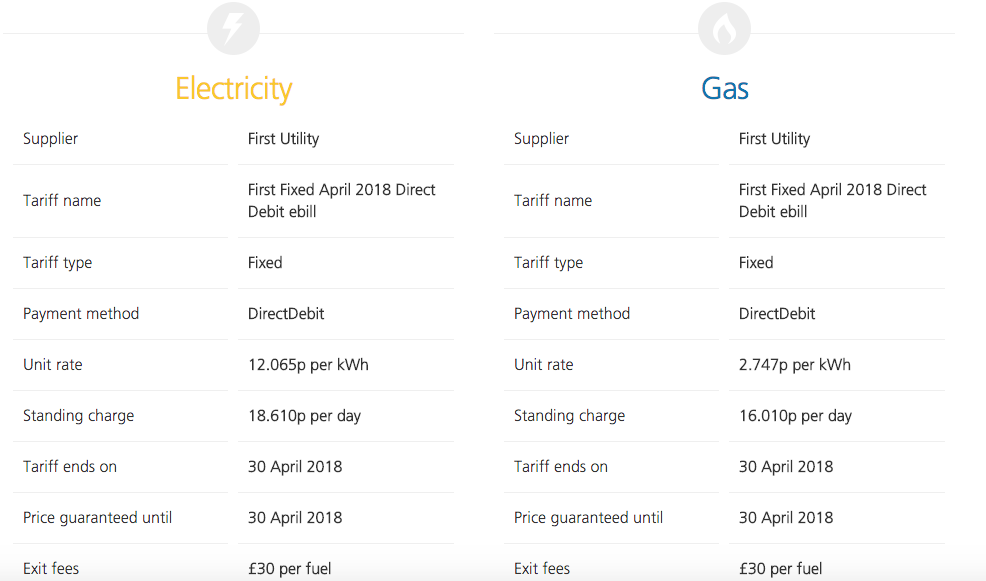The width and height of the screenshot is (986, 581).
Task: Click First Utility under Electricity supplier
Action: coord(283,138)
